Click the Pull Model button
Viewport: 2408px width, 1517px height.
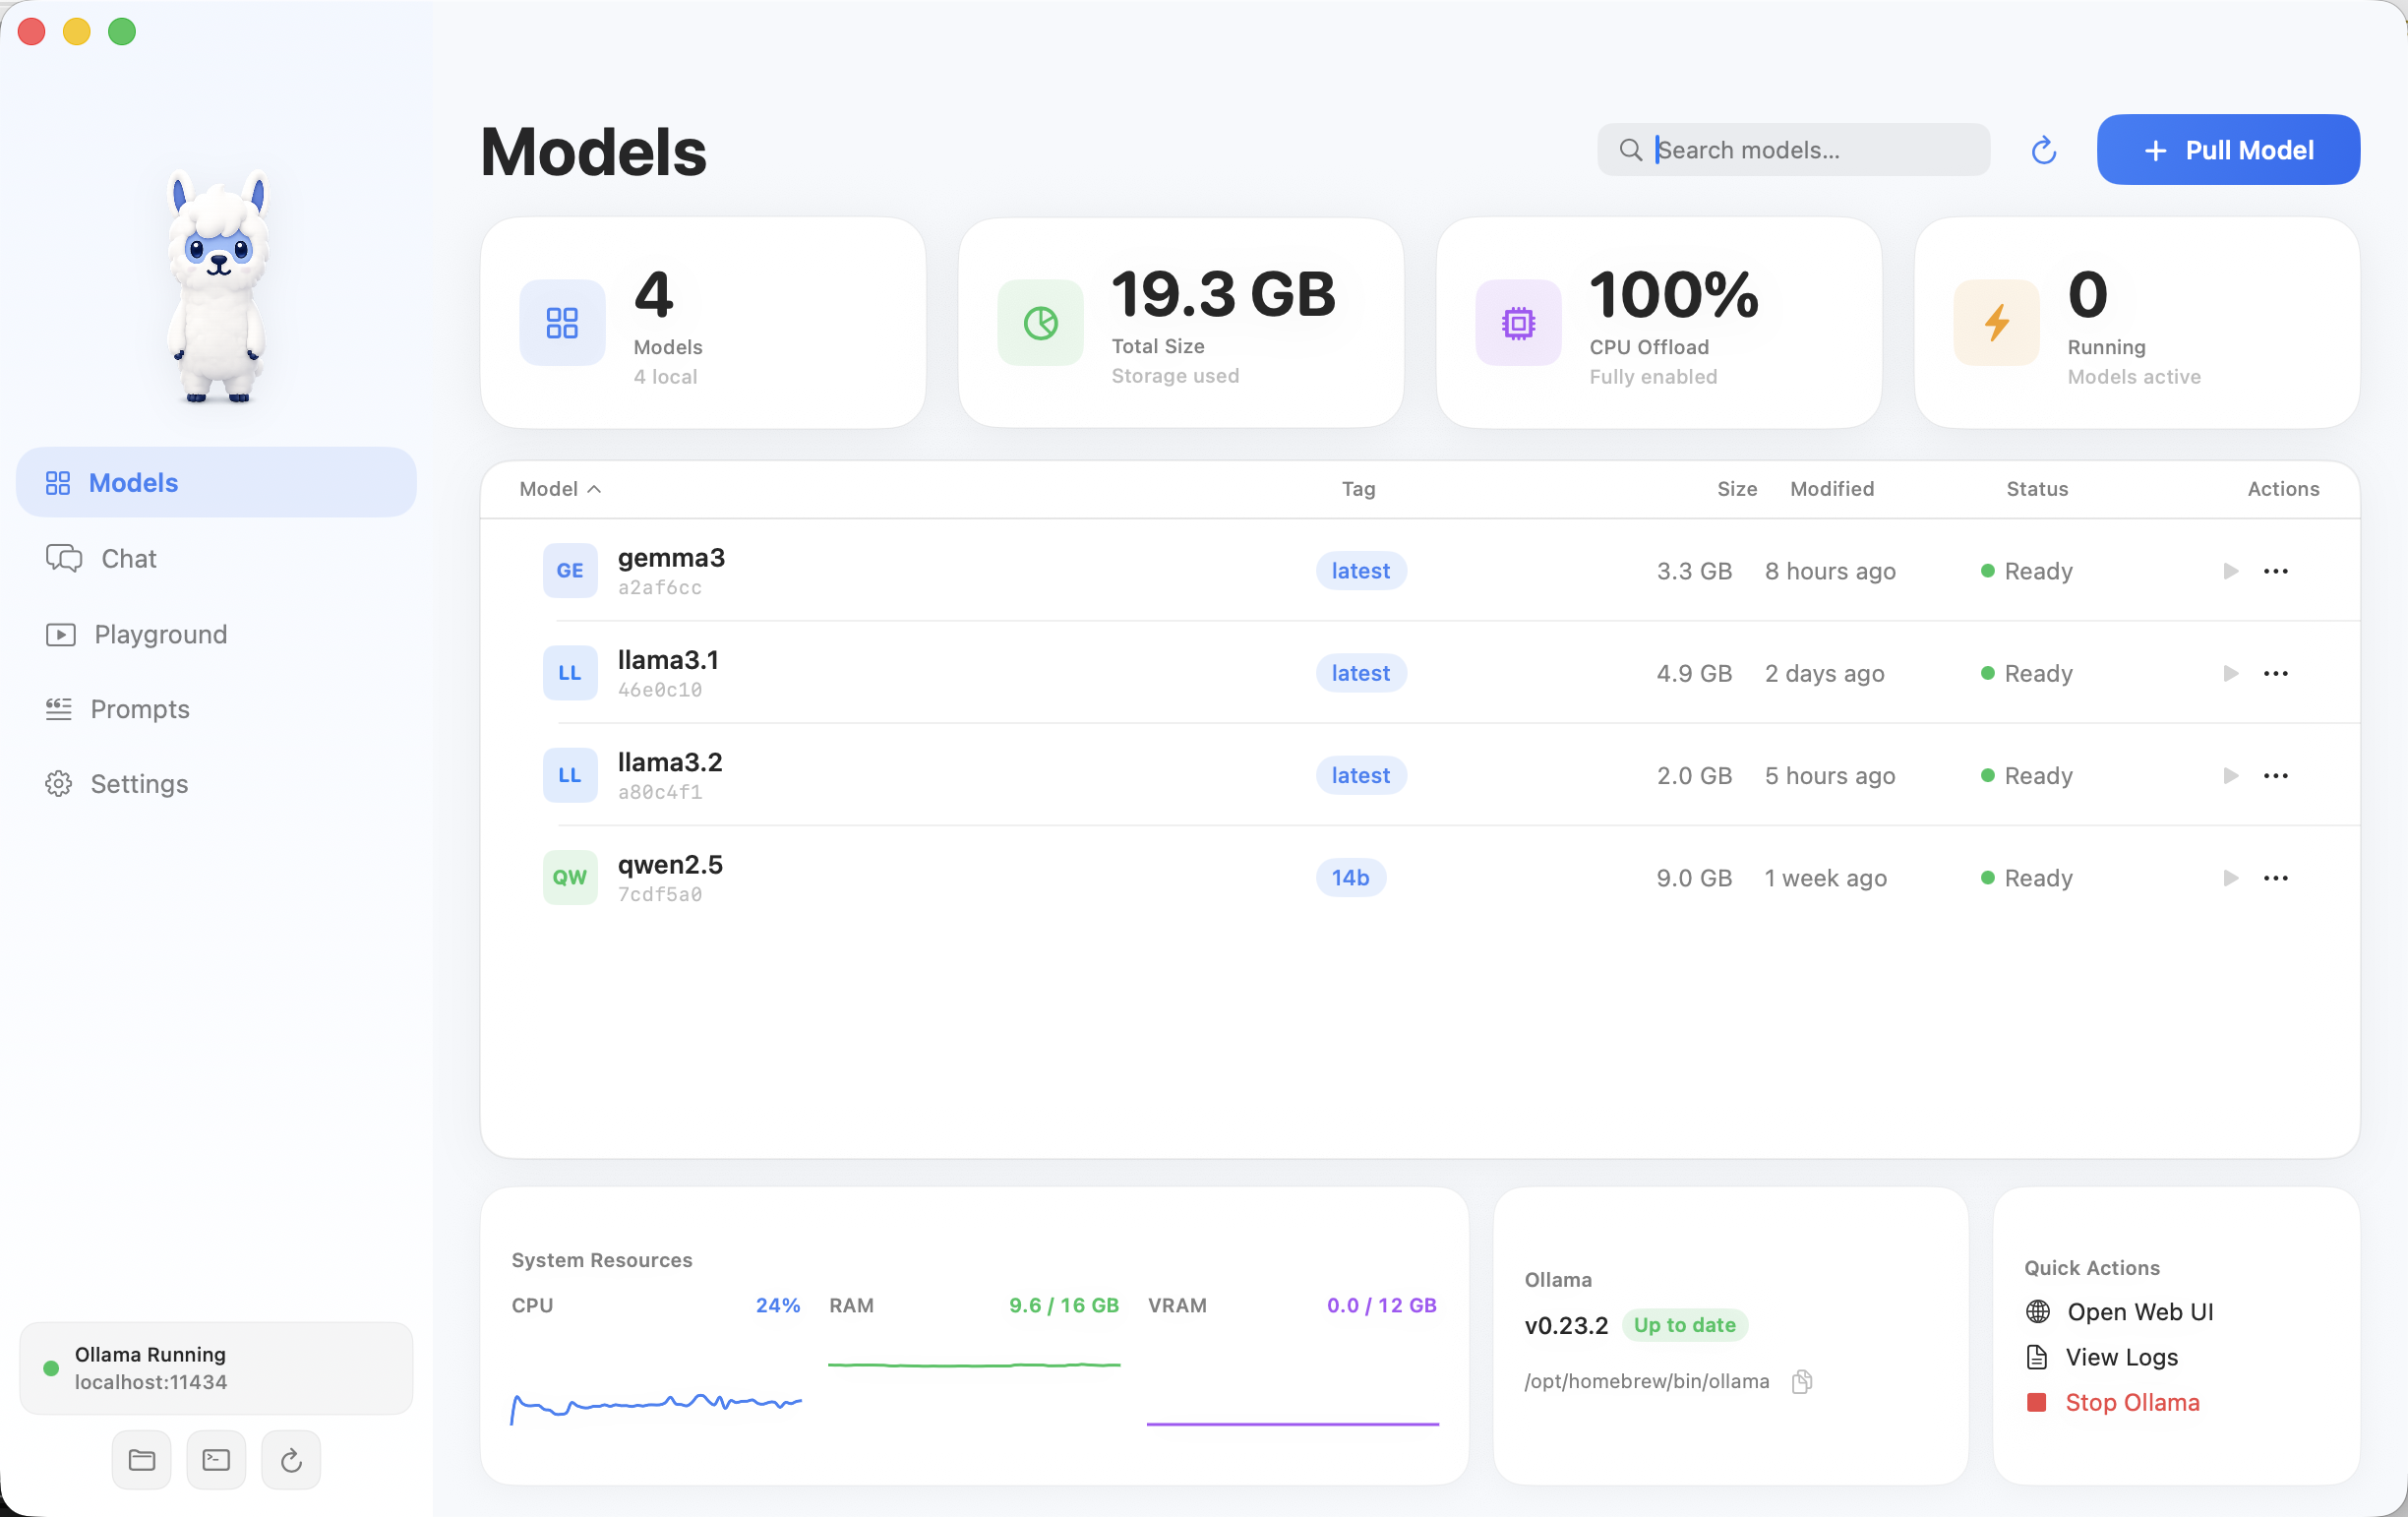[2228, 150]
